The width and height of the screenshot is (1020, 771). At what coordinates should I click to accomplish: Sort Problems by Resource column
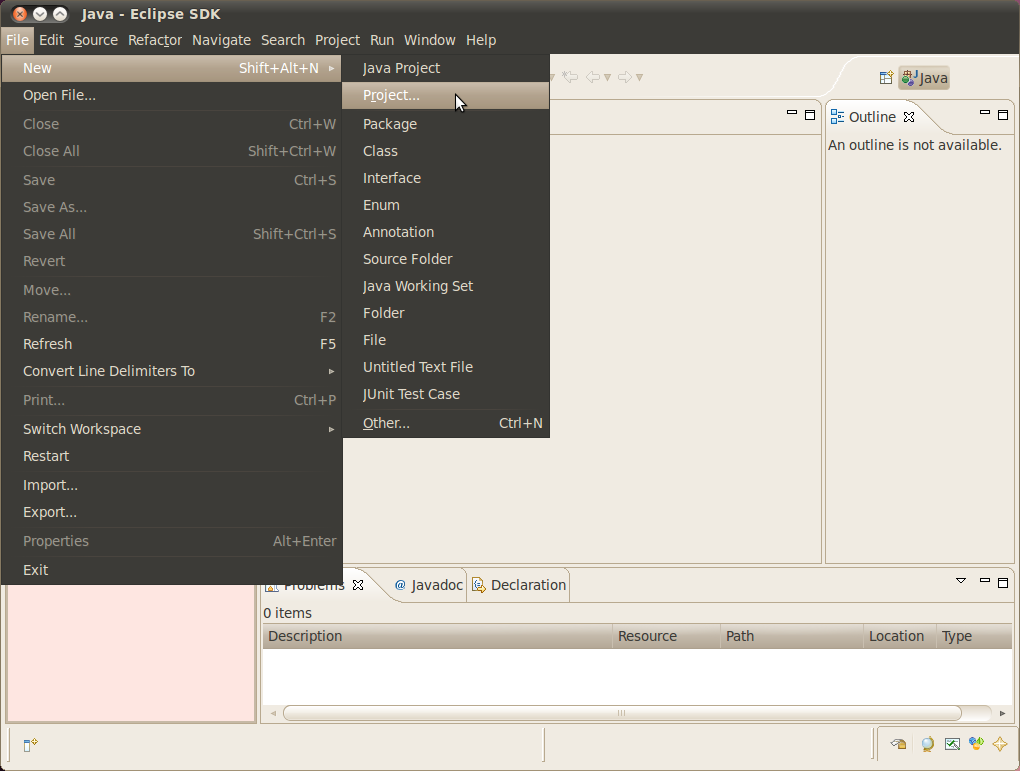pos(667,636)
